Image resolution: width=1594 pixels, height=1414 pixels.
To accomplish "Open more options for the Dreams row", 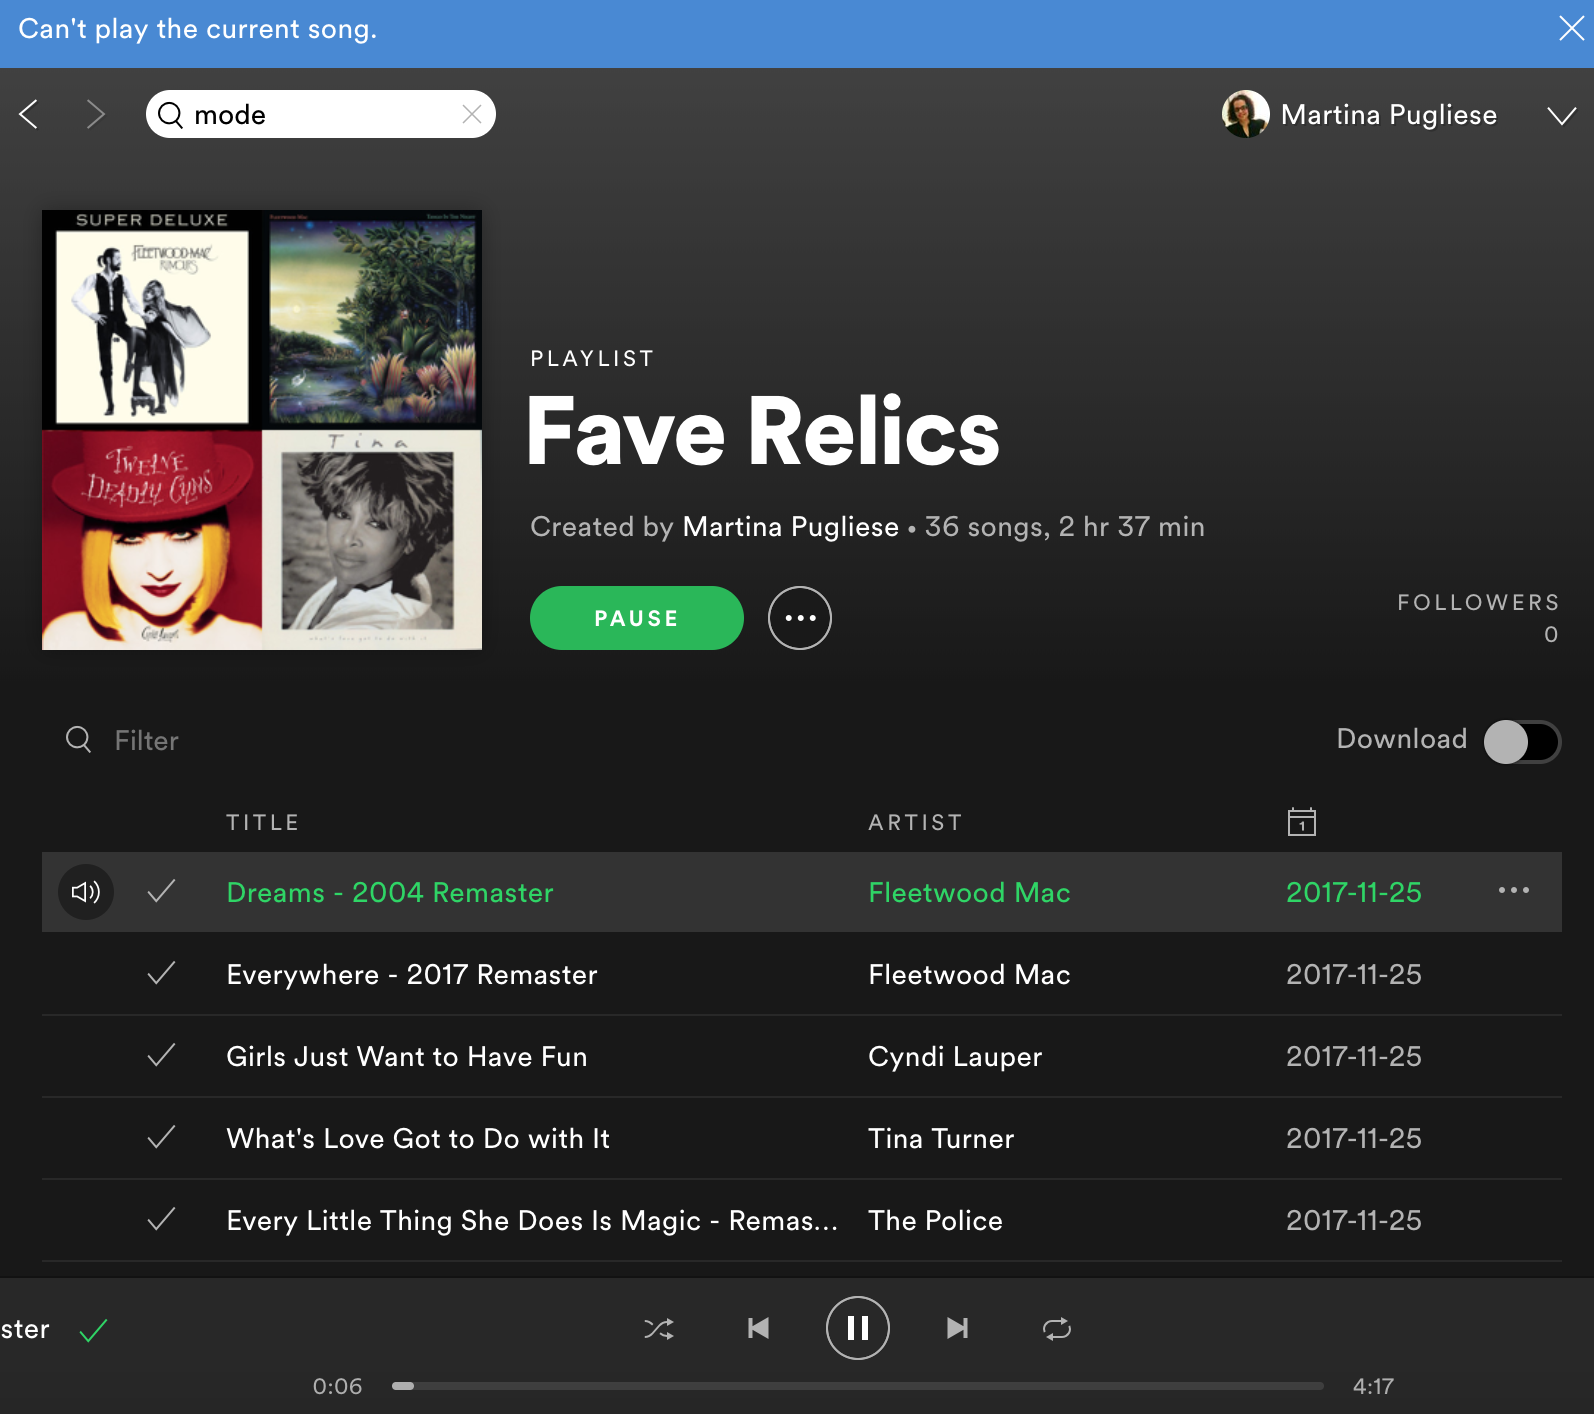I will pos(1514,890).
